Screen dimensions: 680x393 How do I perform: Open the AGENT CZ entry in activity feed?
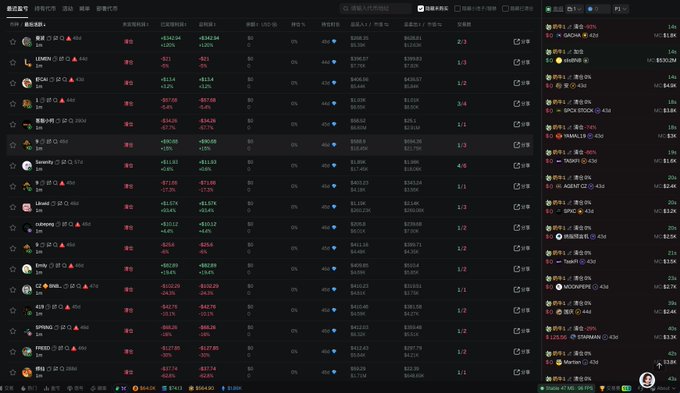(x=611, y=182)
